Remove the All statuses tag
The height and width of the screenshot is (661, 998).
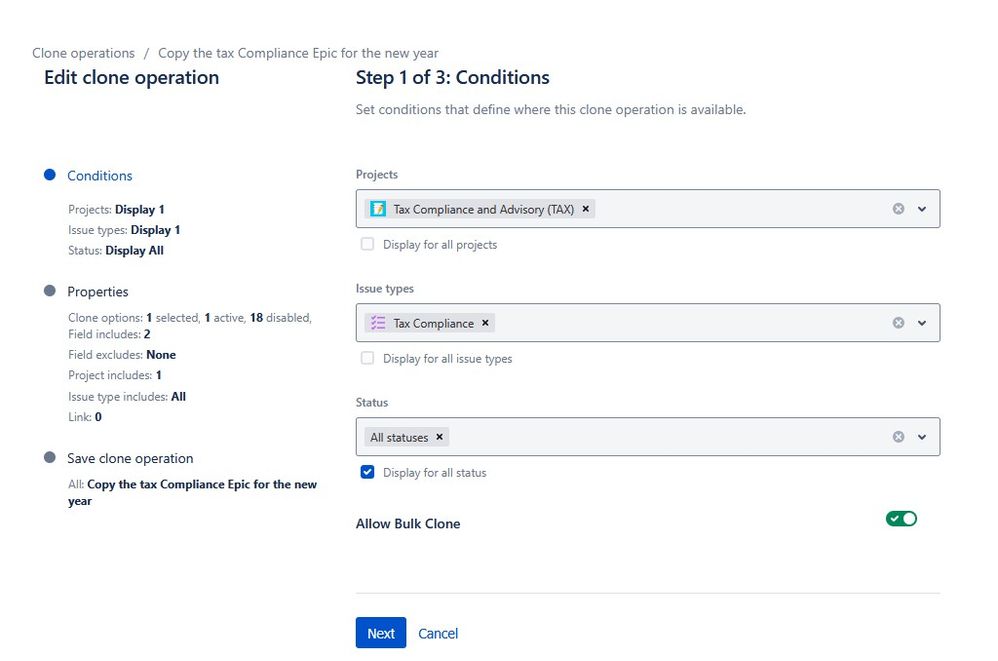point(439,437)
